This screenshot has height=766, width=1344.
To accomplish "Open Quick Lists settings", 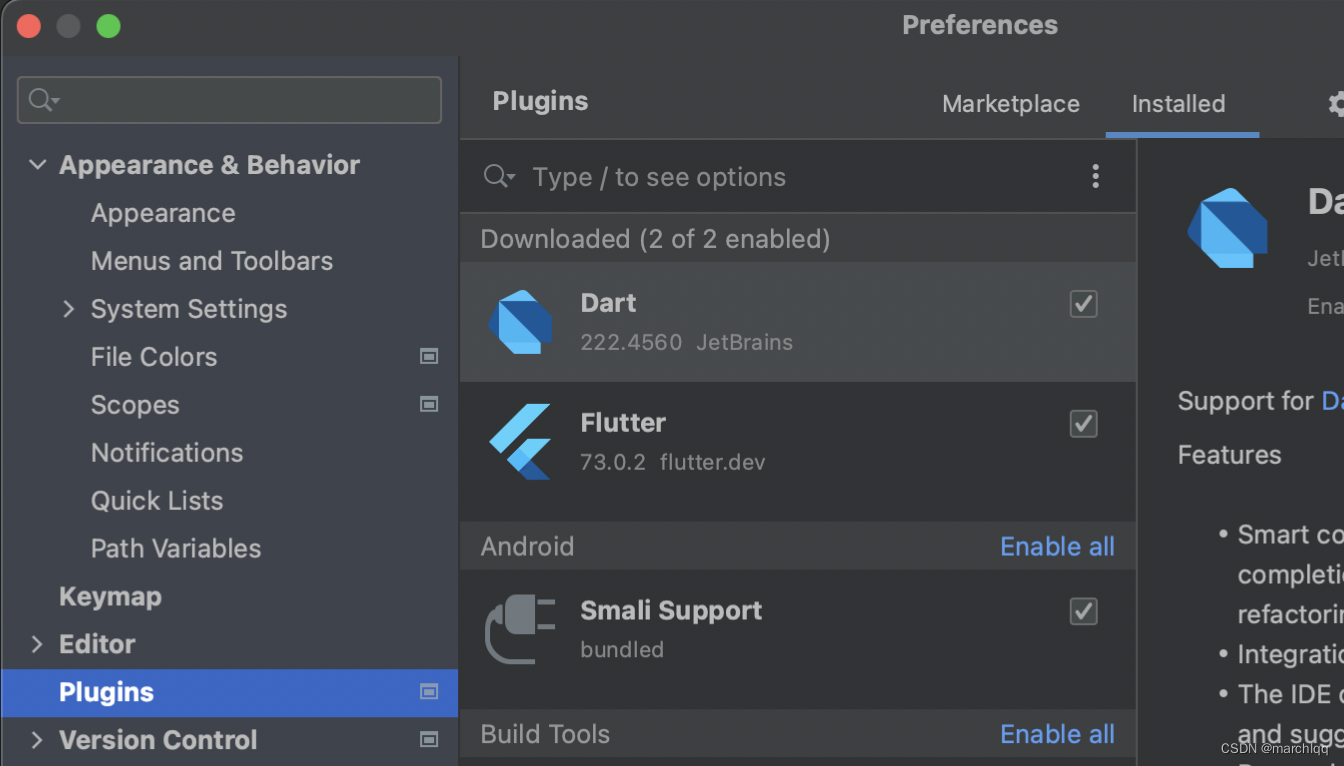I will (x=157, y=501).
